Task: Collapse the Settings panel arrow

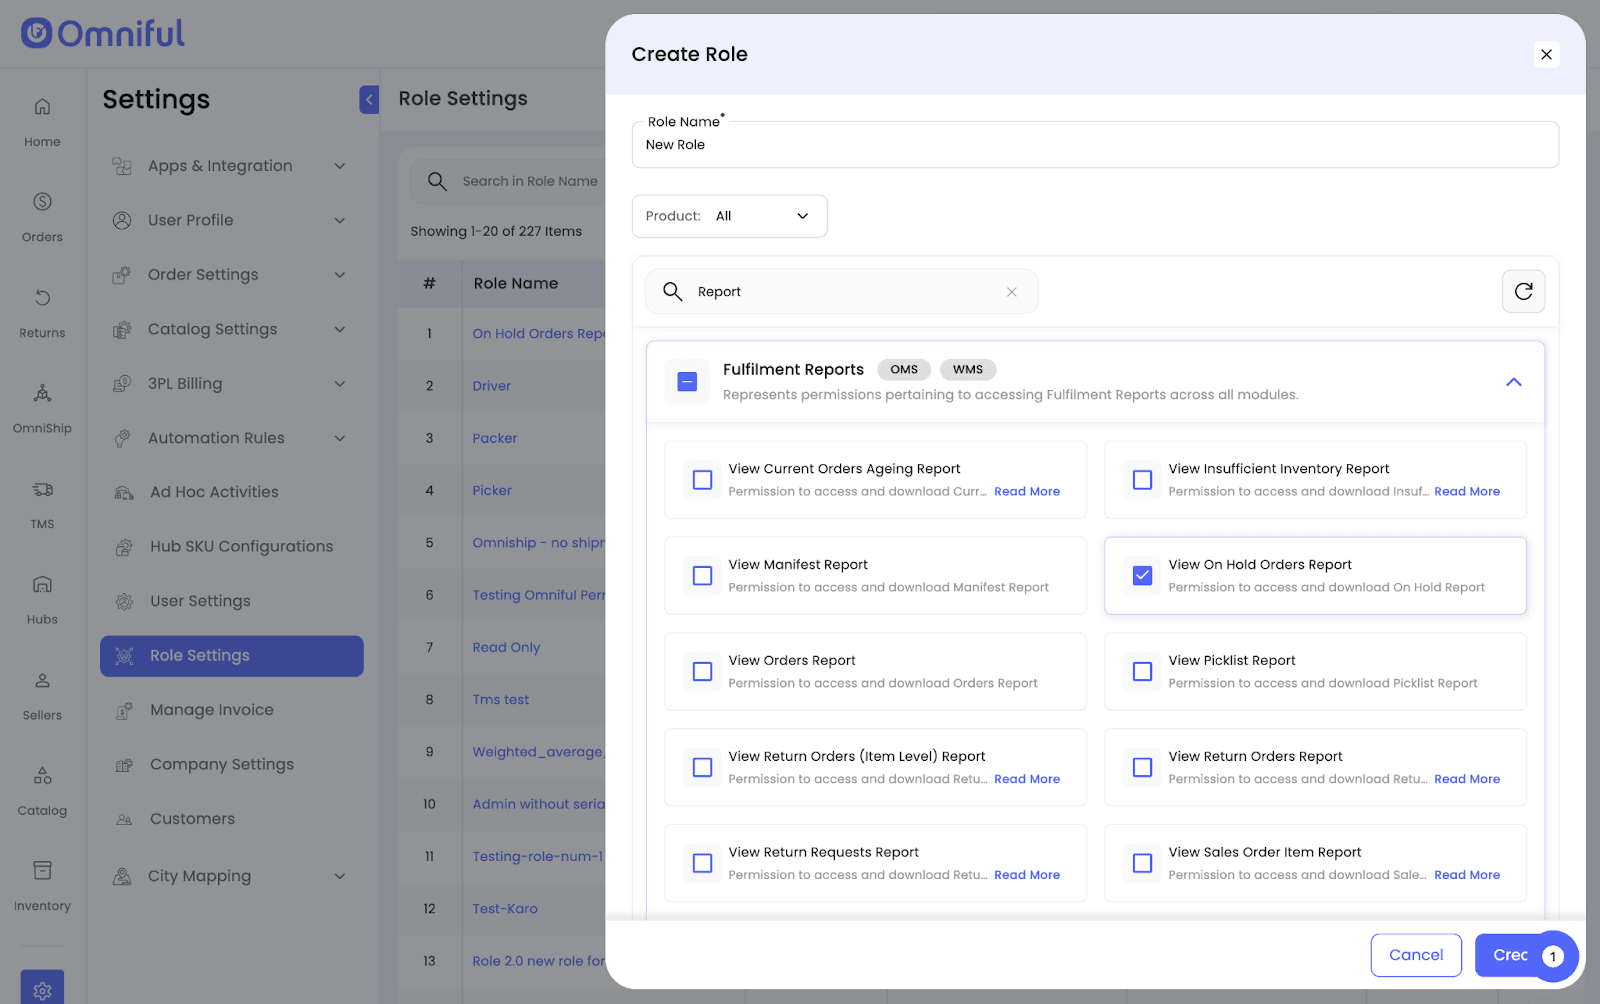Action: coord(369,99)
